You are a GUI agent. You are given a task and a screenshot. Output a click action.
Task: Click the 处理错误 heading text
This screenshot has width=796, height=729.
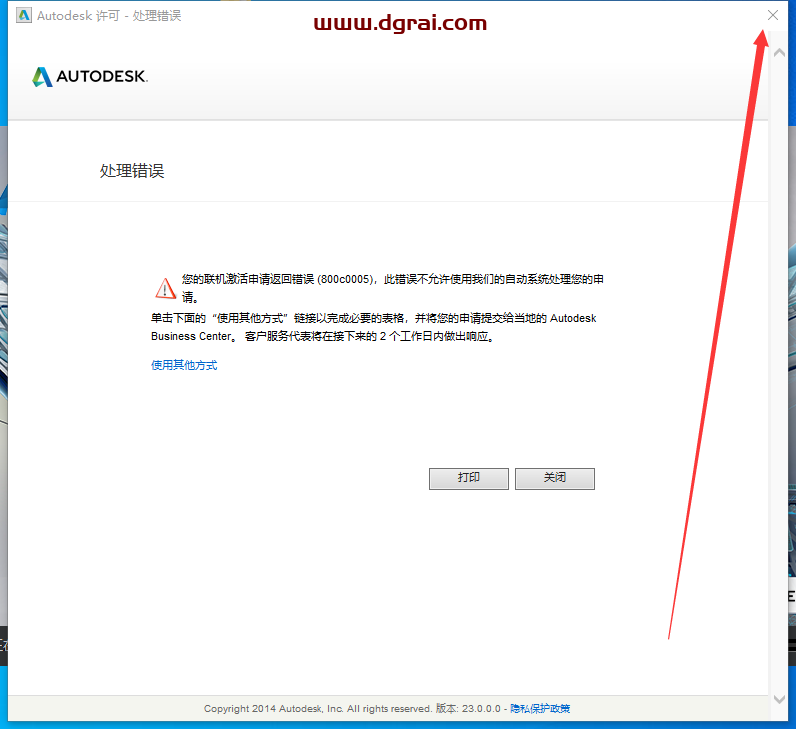(x=132, y=171)
